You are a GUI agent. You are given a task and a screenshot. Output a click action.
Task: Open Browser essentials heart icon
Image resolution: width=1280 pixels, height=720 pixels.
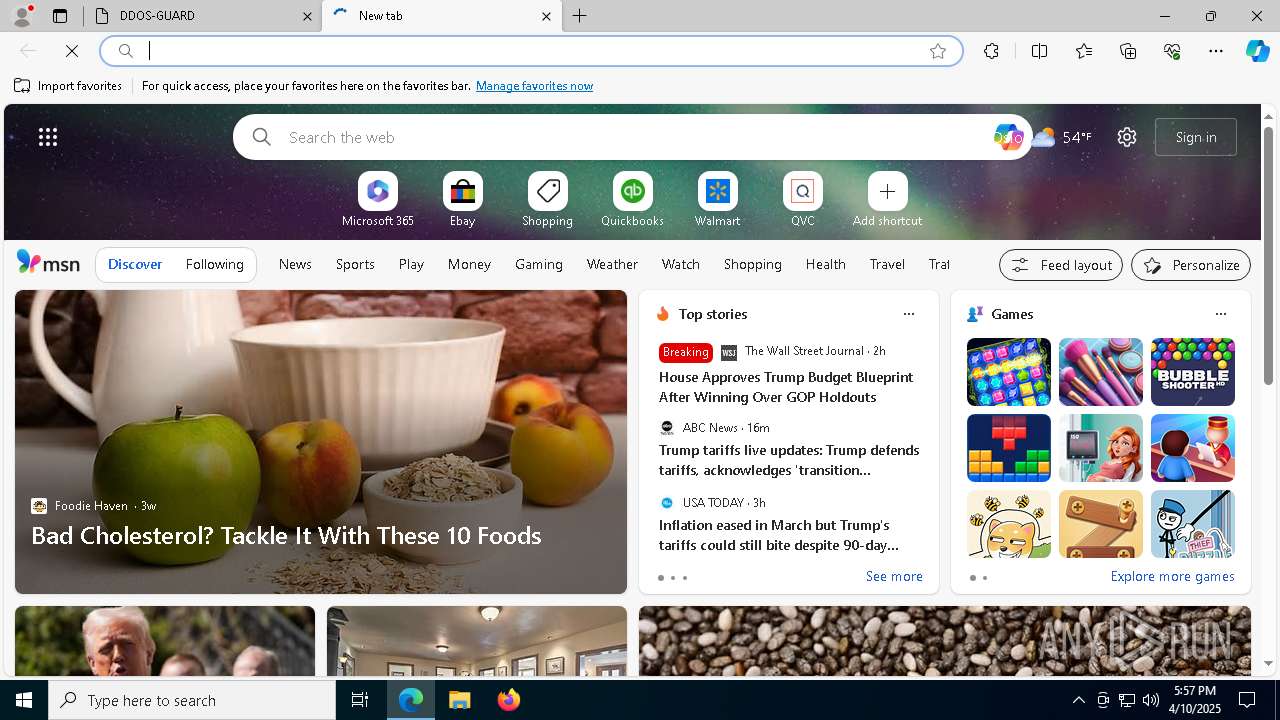[x=1172, y=51]
